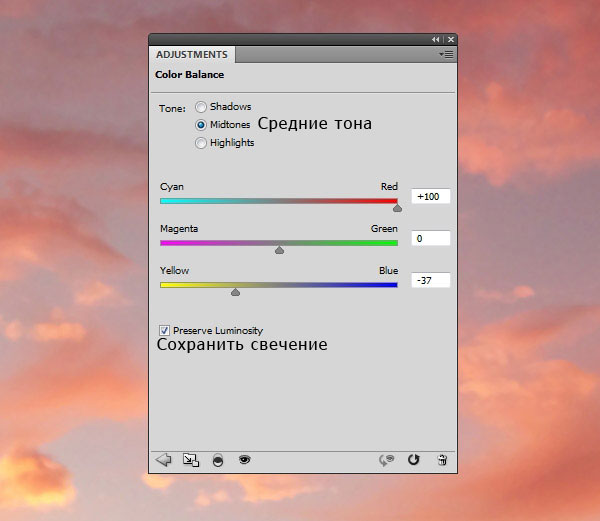Click the Blue label
The image size is (600, 521).
tap(389, 270)
